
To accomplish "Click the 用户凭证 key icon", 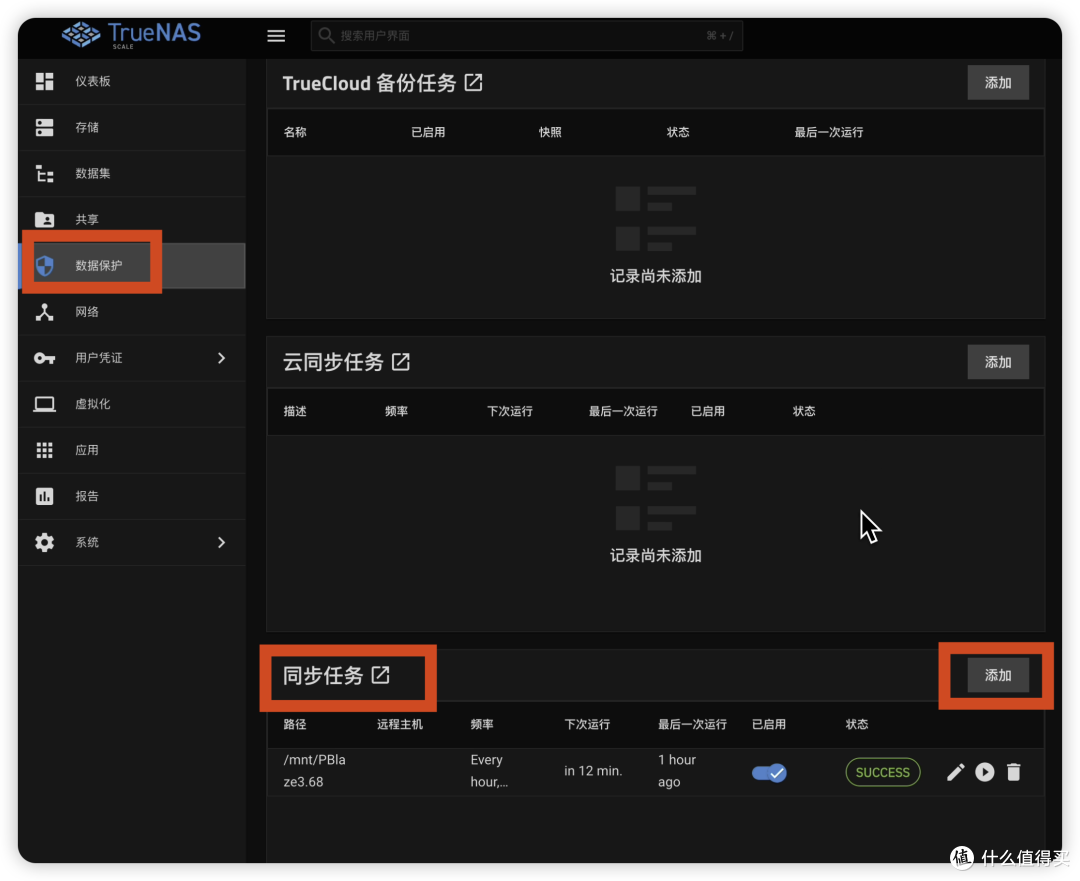I will point(45,358).
